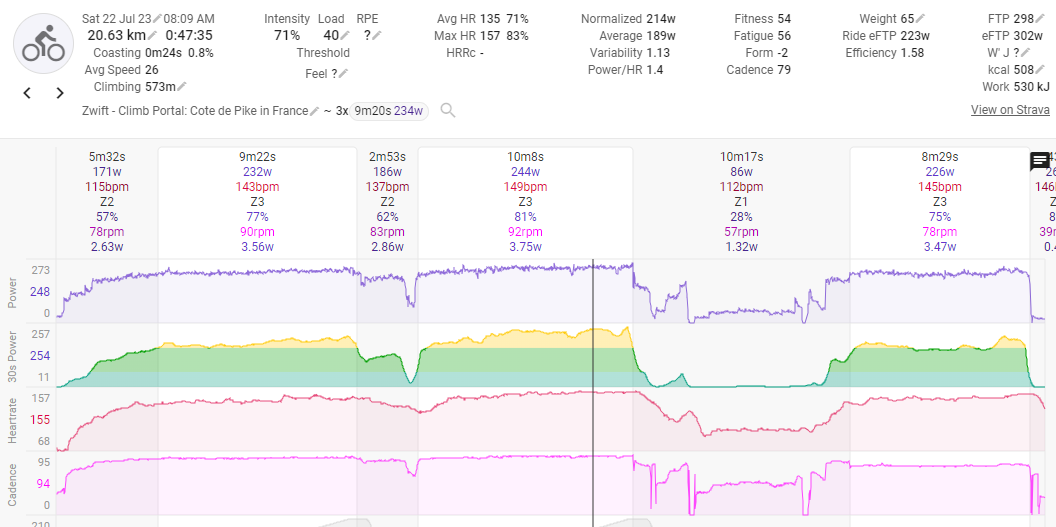This screenshot has height=527, width=1056.
Task: Edit Weight 65 pencil icon
Action: (x=921, y=19)
